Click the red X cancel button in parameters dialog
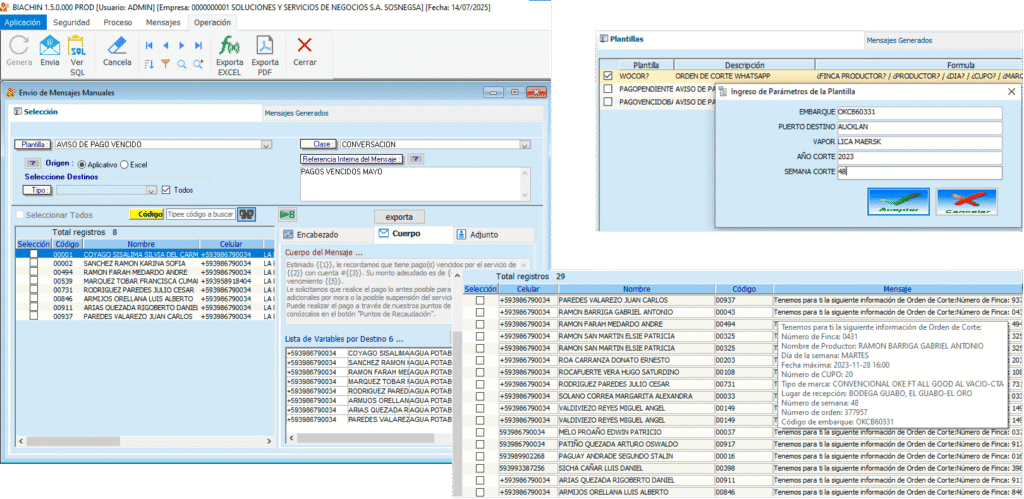 [x=966, y=202]
